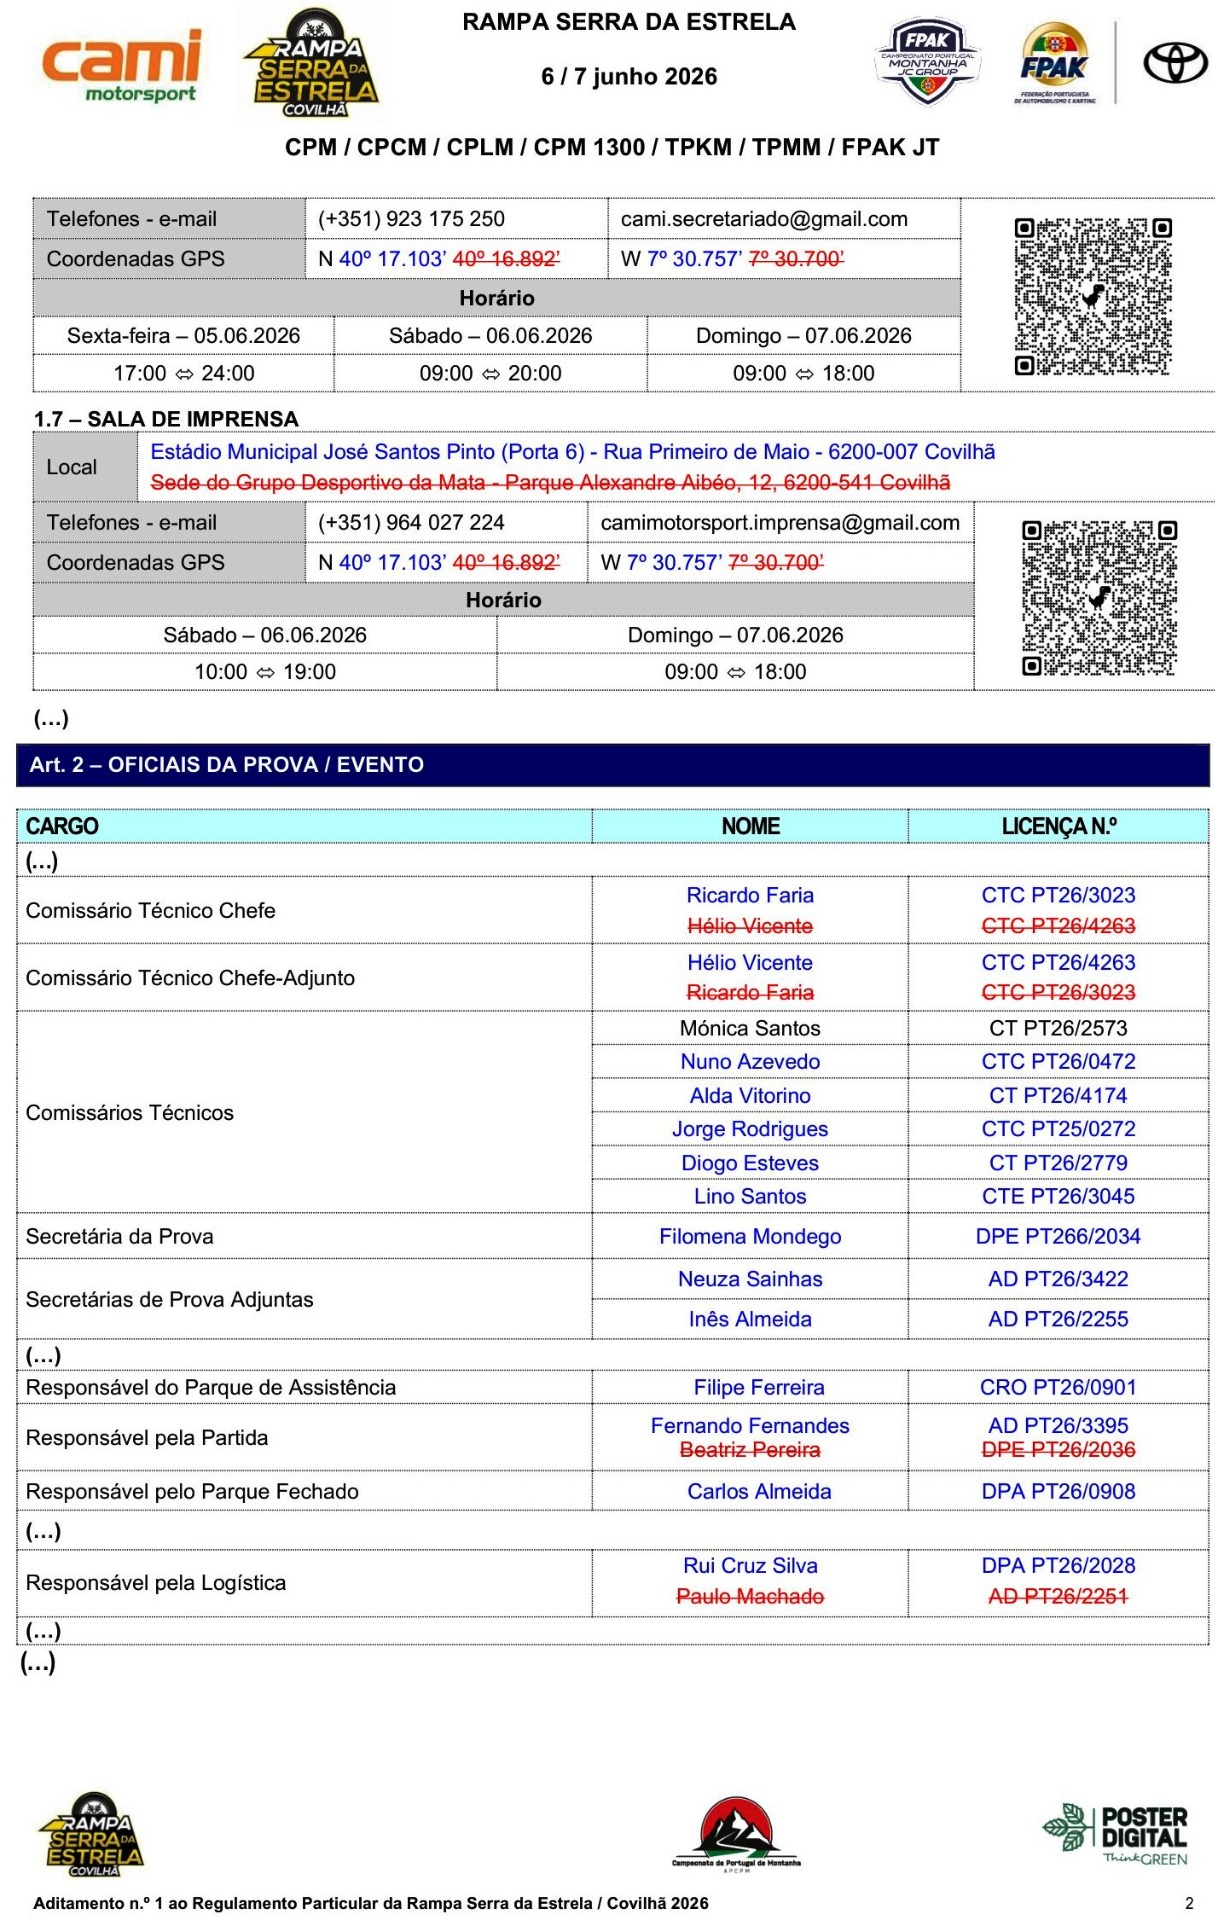Click the Sala de Imprensa QR code

pos(1099,598)
